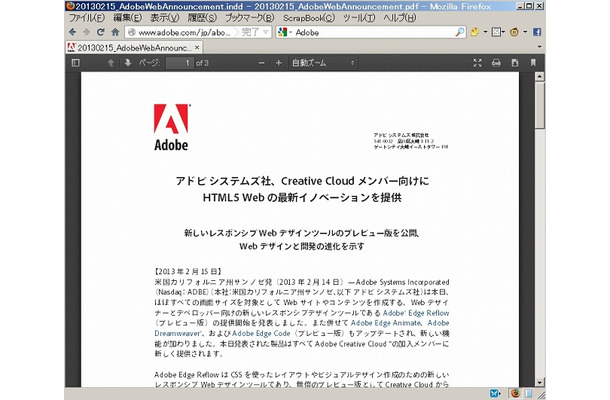Click the date text 【2013年2月15日】

point(188,272)
